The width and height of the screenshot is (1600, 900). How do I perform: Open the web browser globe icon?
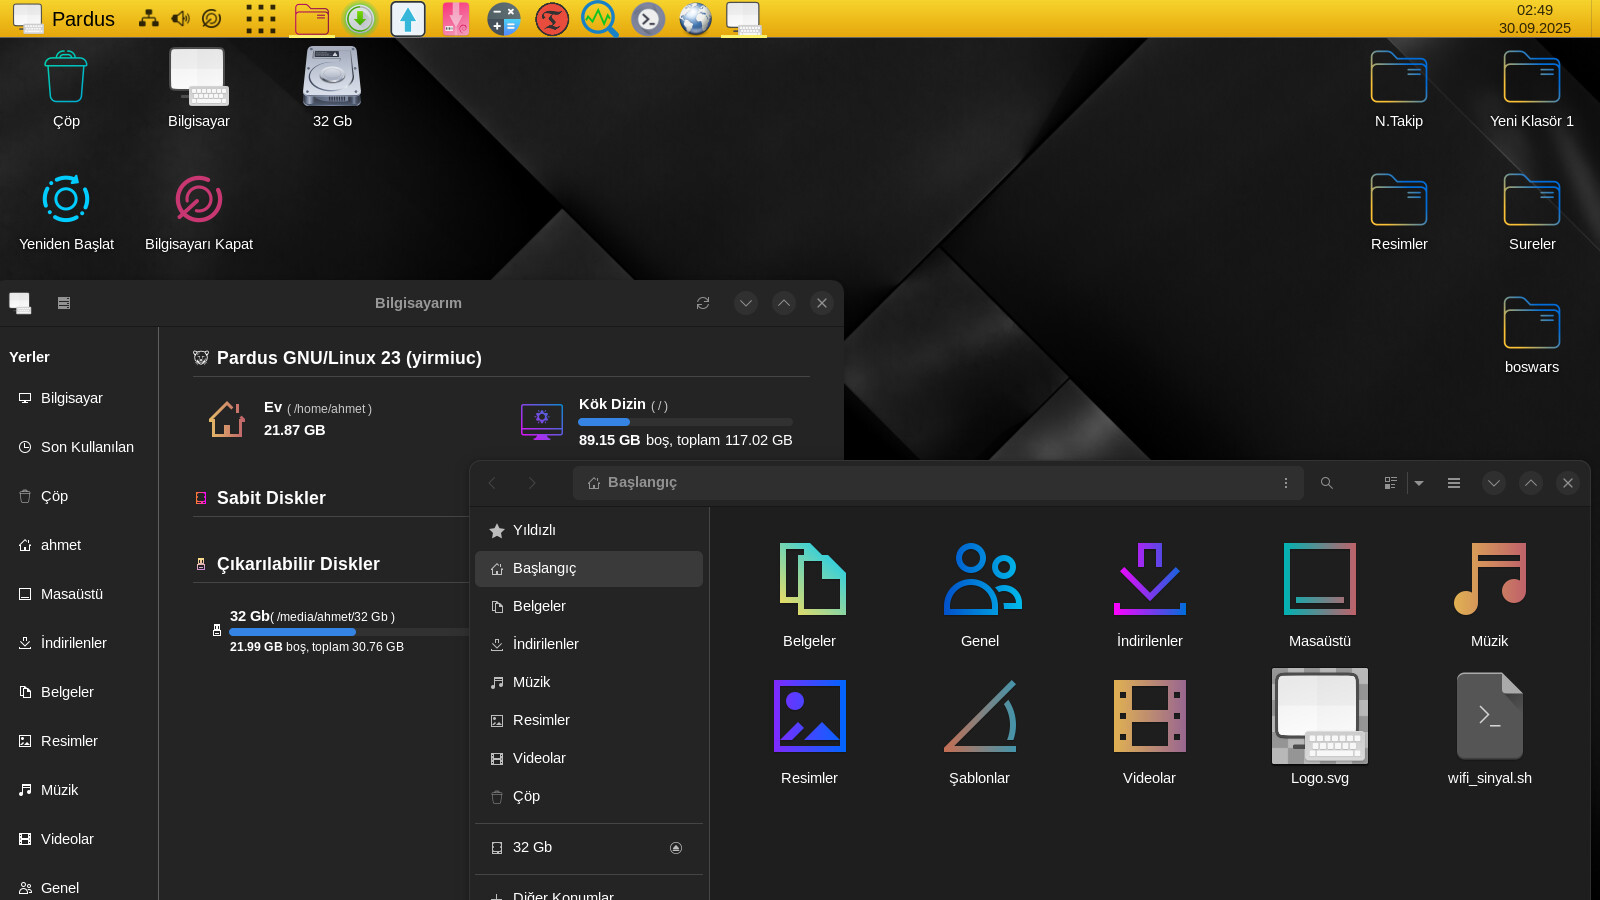tap(695, 19)
